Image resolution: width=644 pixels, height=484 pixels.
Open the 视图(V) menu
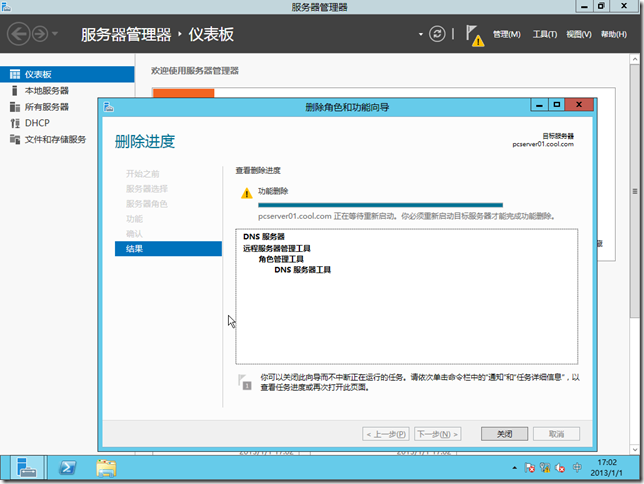pos(579,34)
